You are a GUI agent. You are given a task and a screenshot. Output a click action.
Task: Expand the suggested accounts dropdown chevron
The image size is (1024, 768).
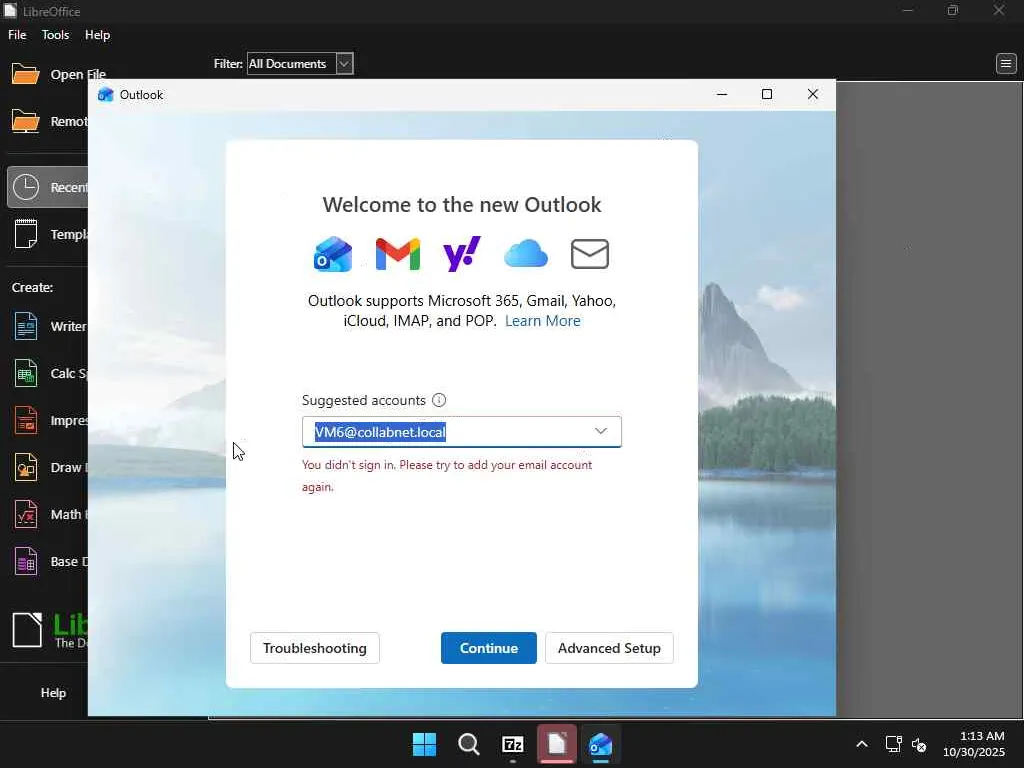tap(601, 431)
